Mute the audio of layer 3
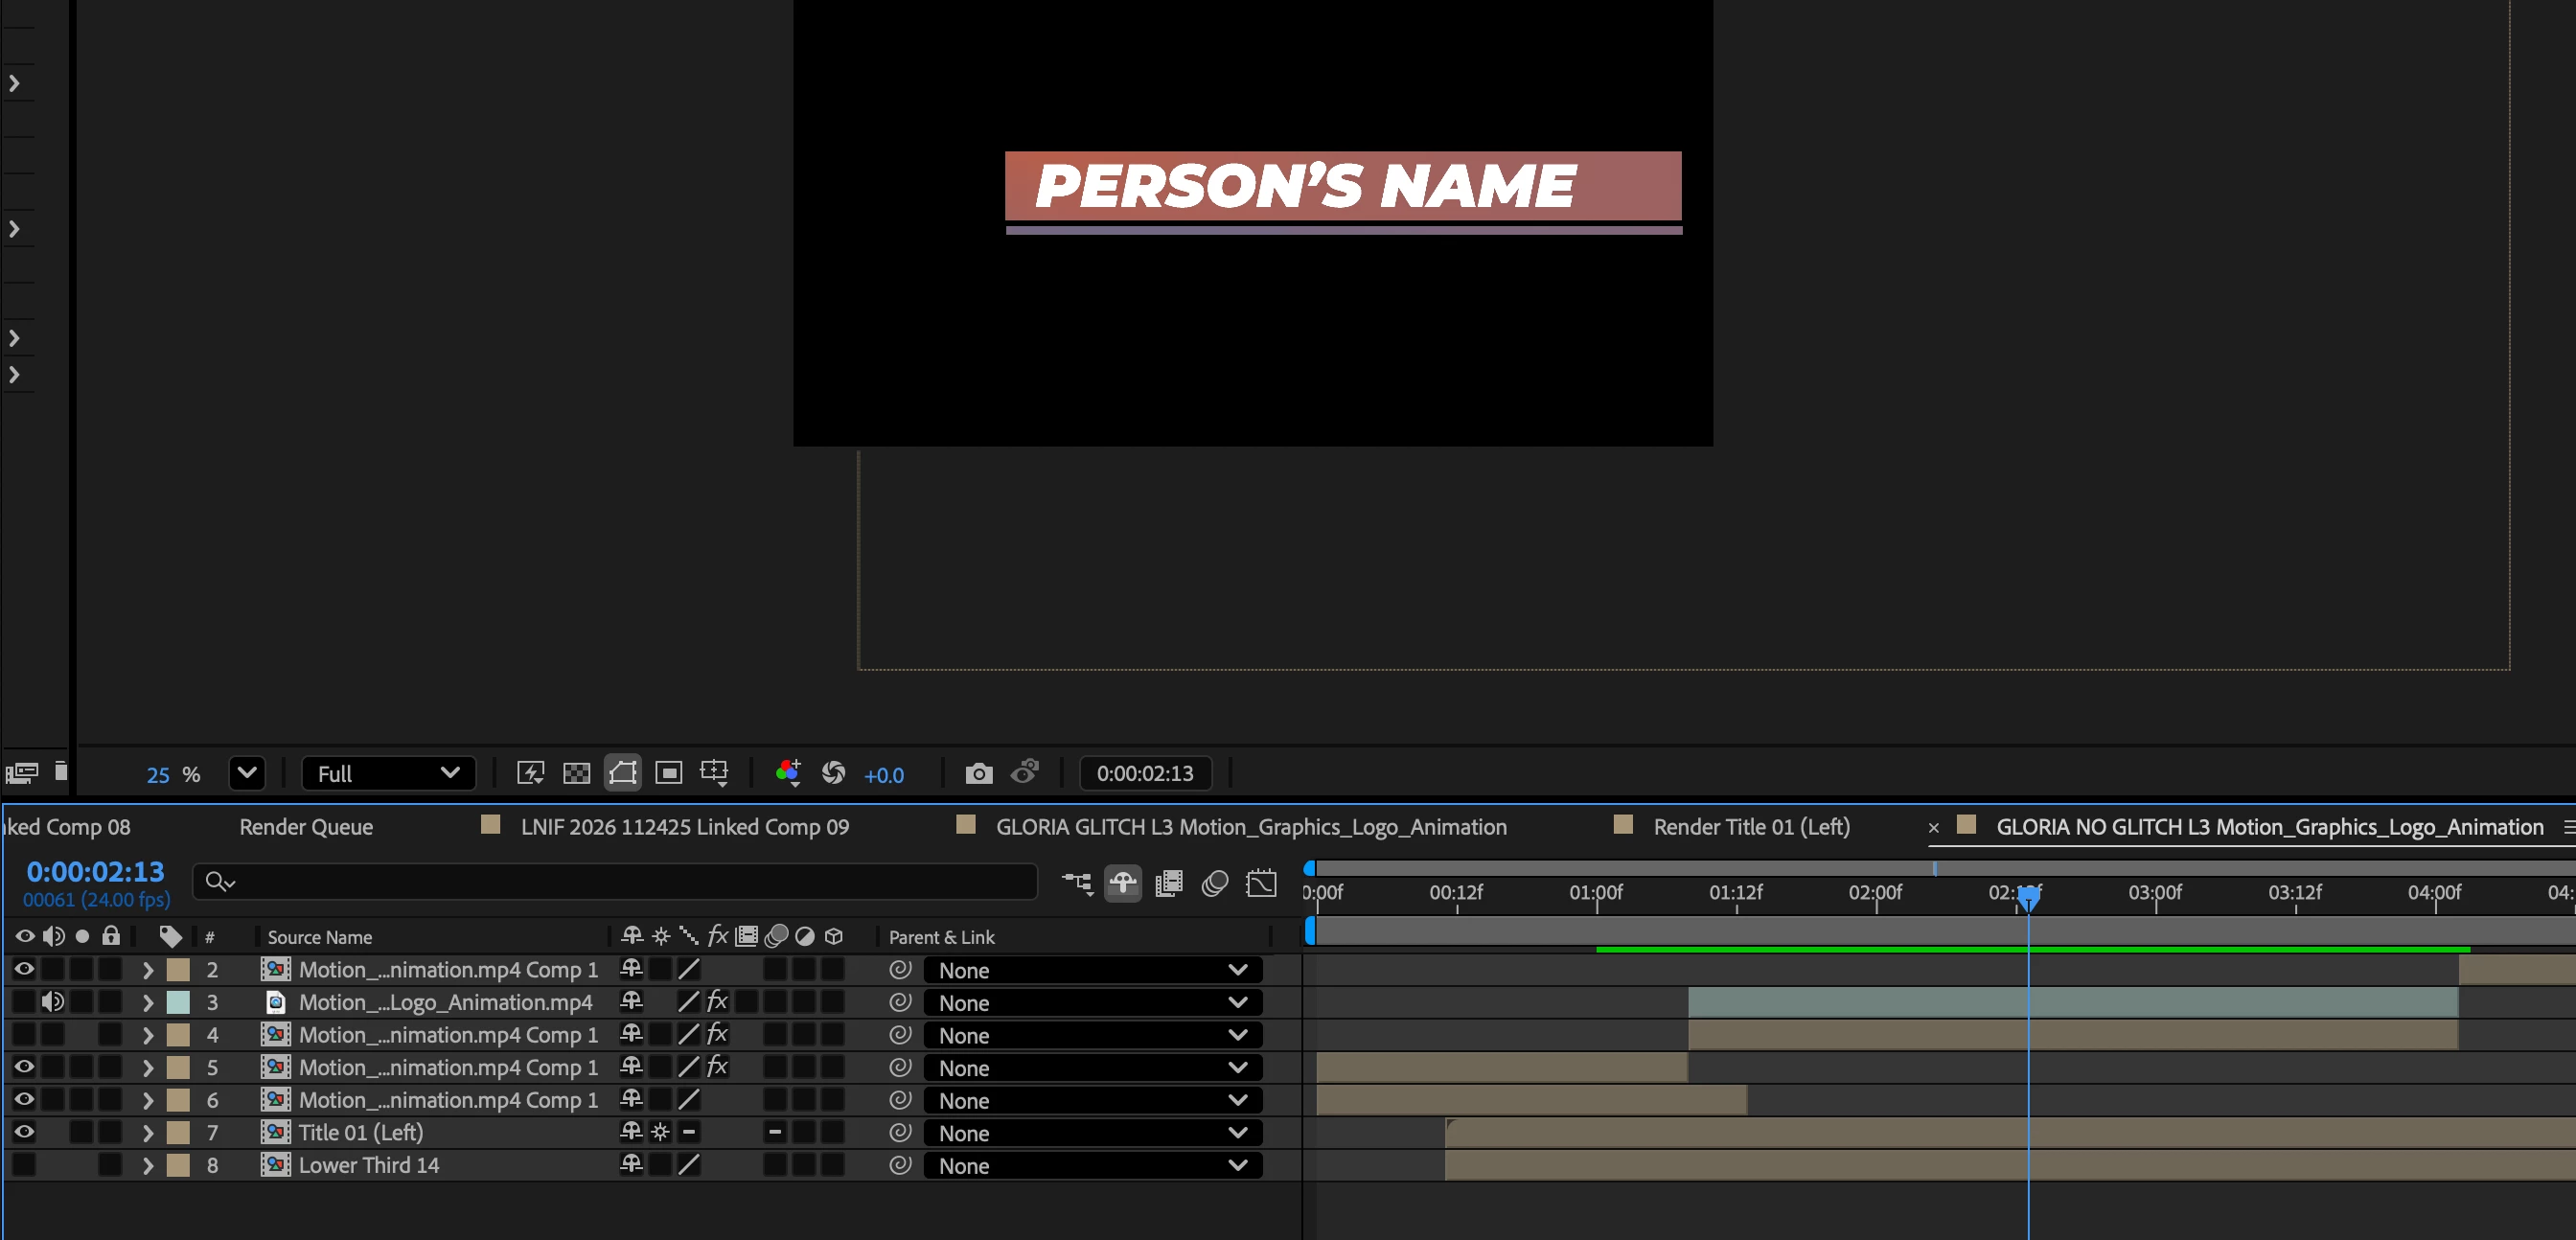 pyautogui.click(x=53, y=1002)
